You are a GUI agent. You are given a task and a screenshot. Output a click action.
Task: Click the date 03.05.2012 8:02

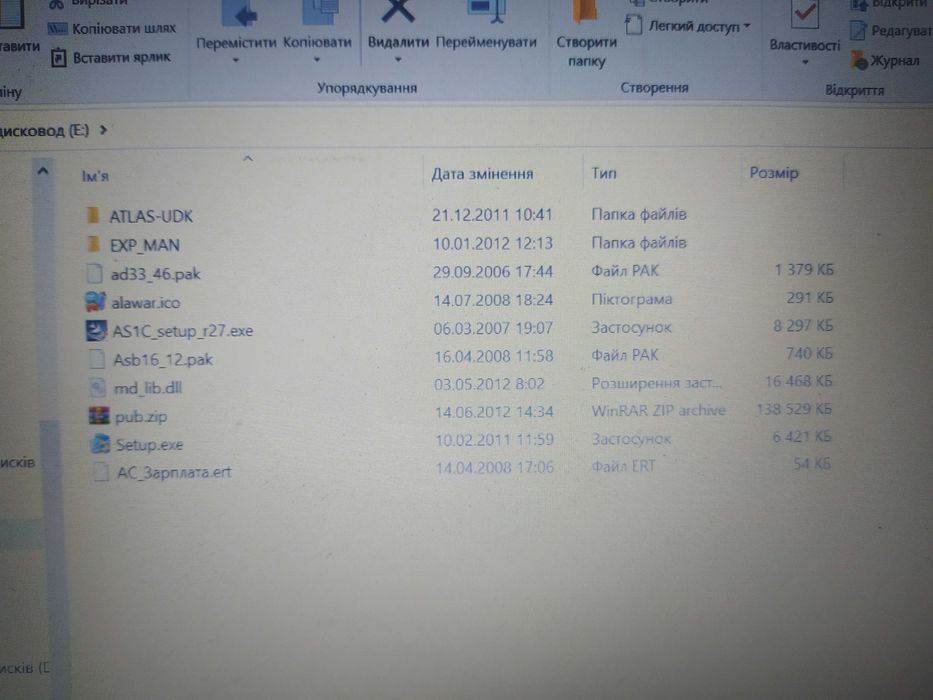pos(489,383)
